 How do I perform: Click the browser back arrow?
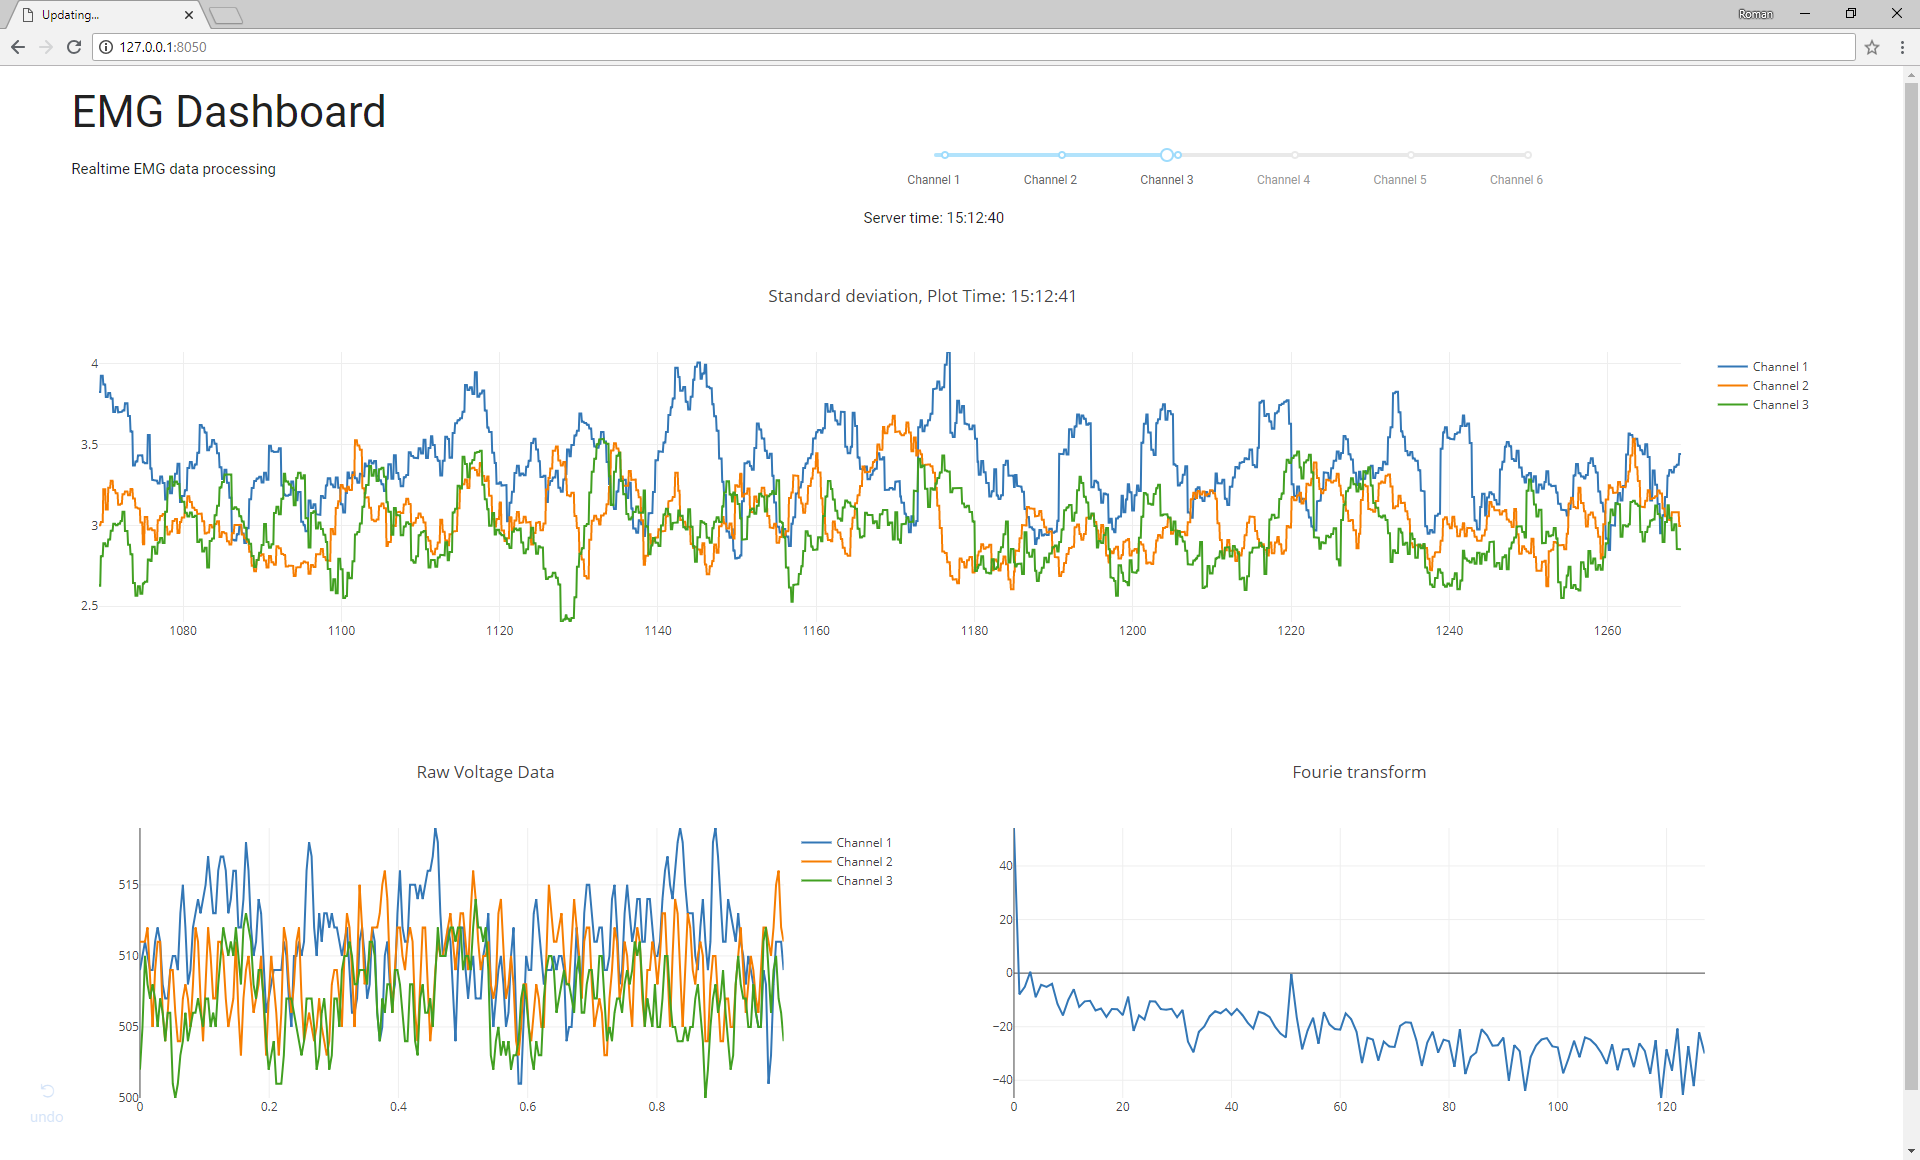[18, 47]
